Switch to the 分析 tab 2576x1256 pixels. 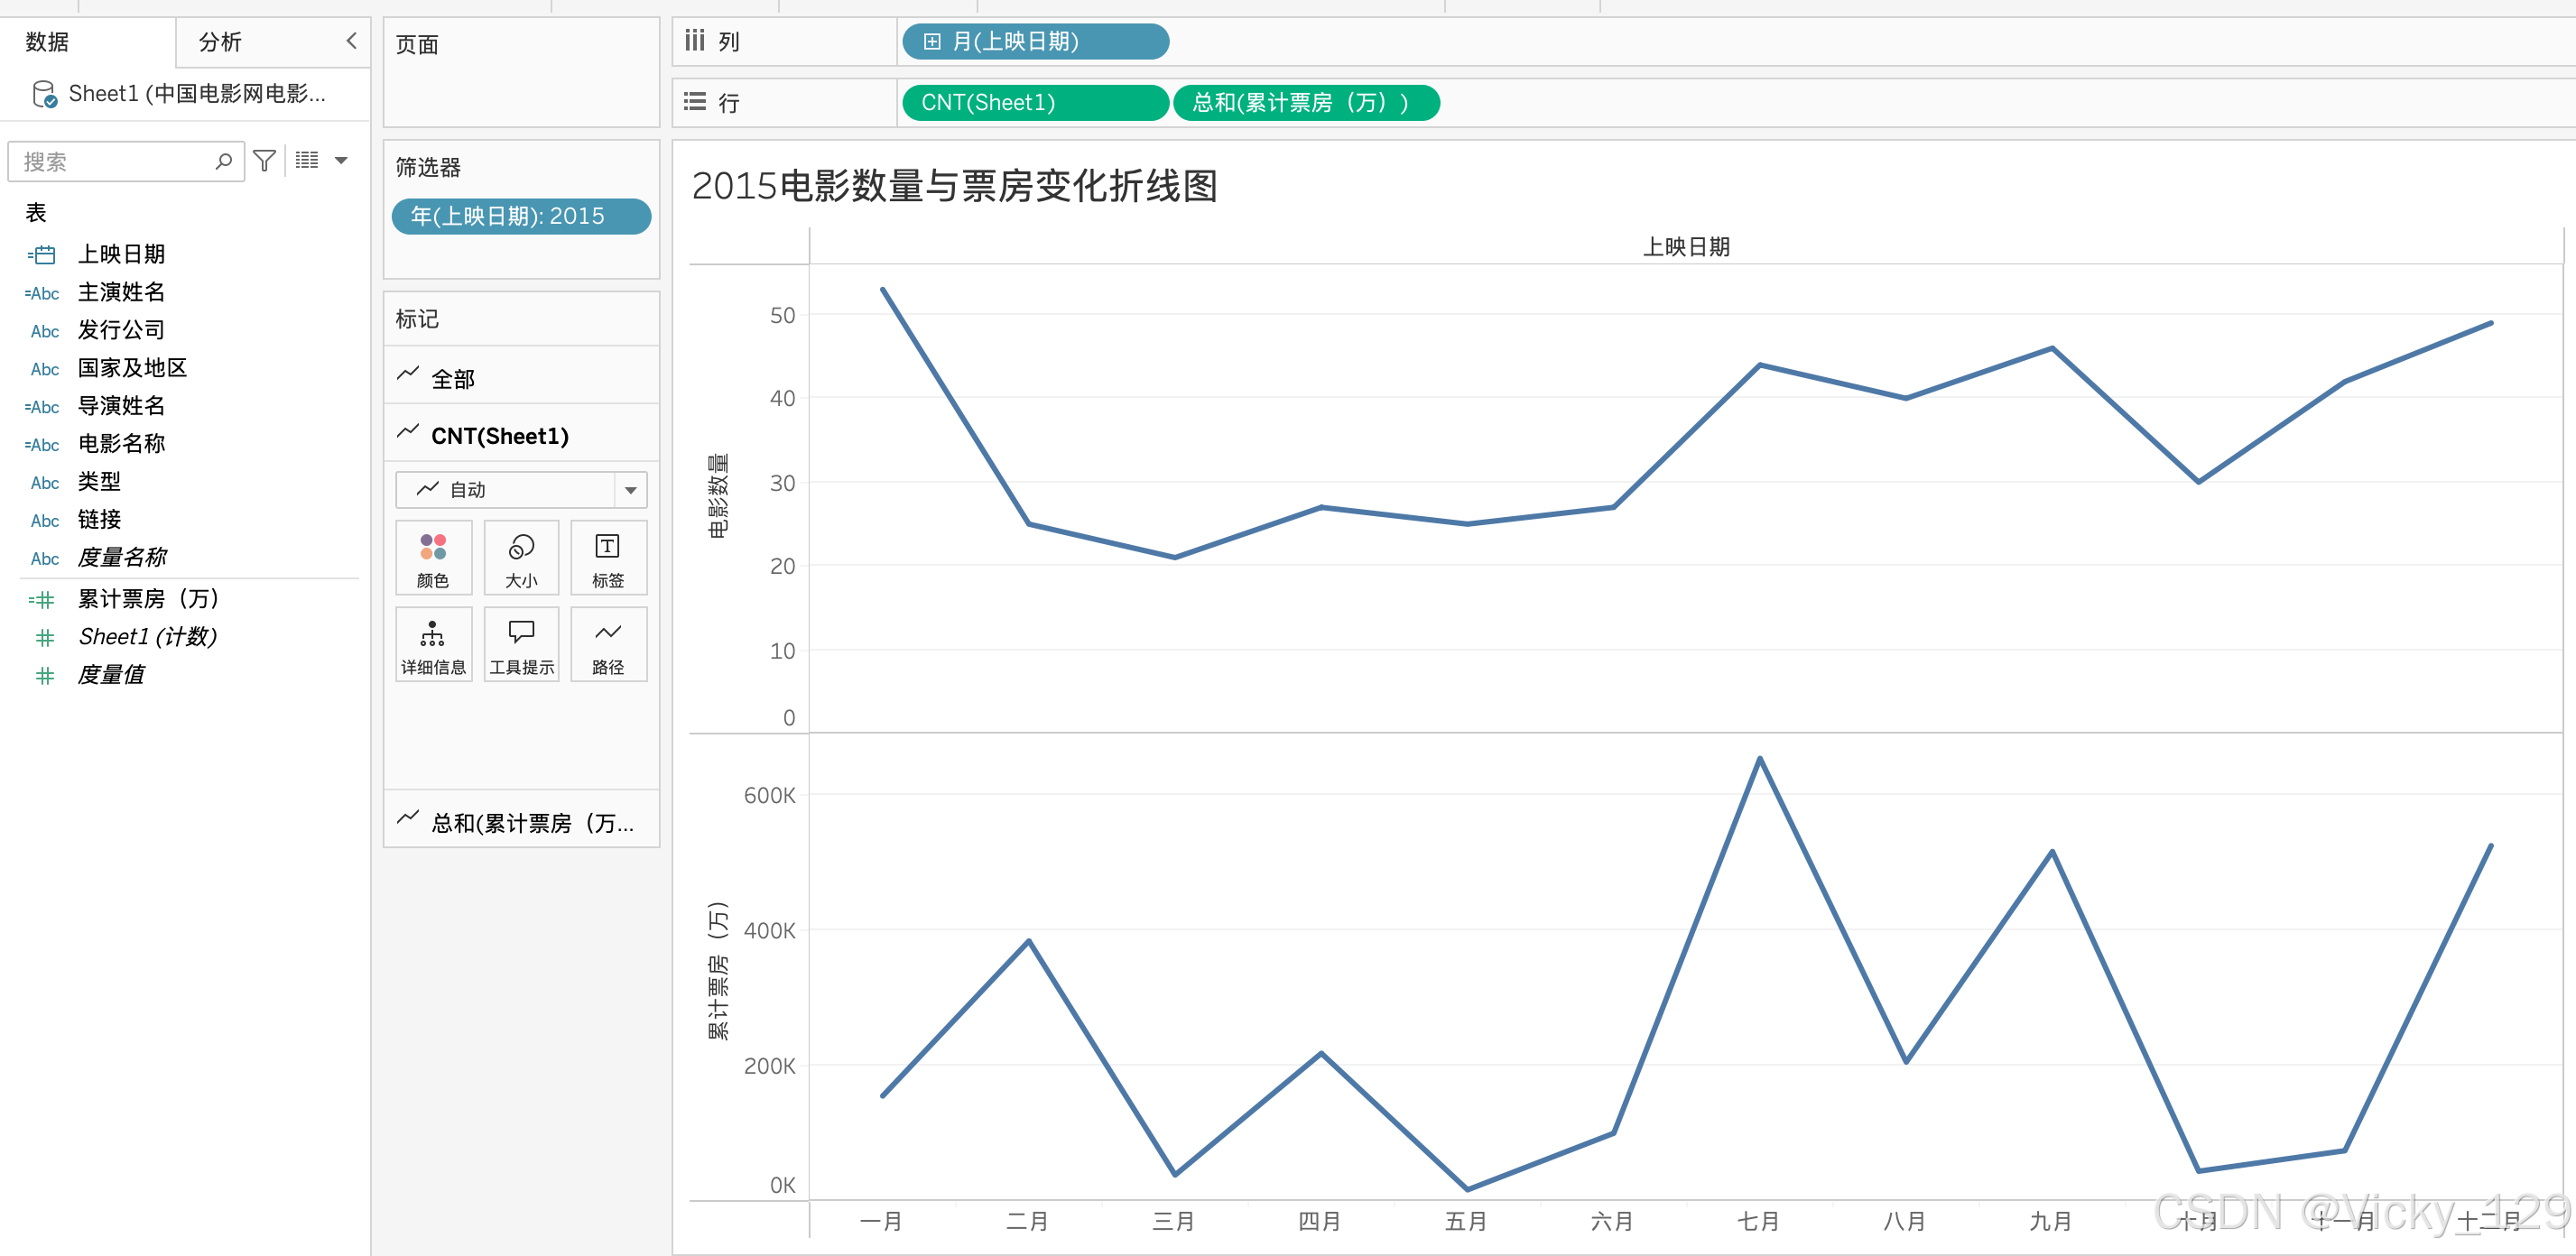221,42
